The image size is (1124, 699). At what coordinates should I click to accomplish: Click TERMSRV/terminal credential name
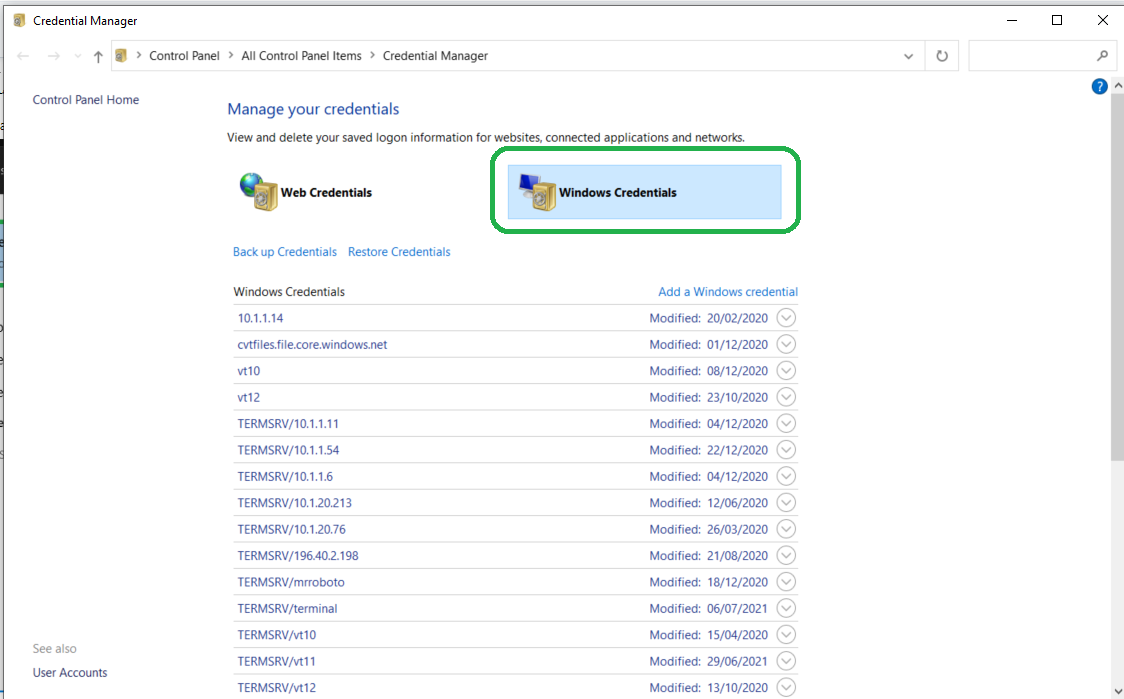click(x=287, y=609)
